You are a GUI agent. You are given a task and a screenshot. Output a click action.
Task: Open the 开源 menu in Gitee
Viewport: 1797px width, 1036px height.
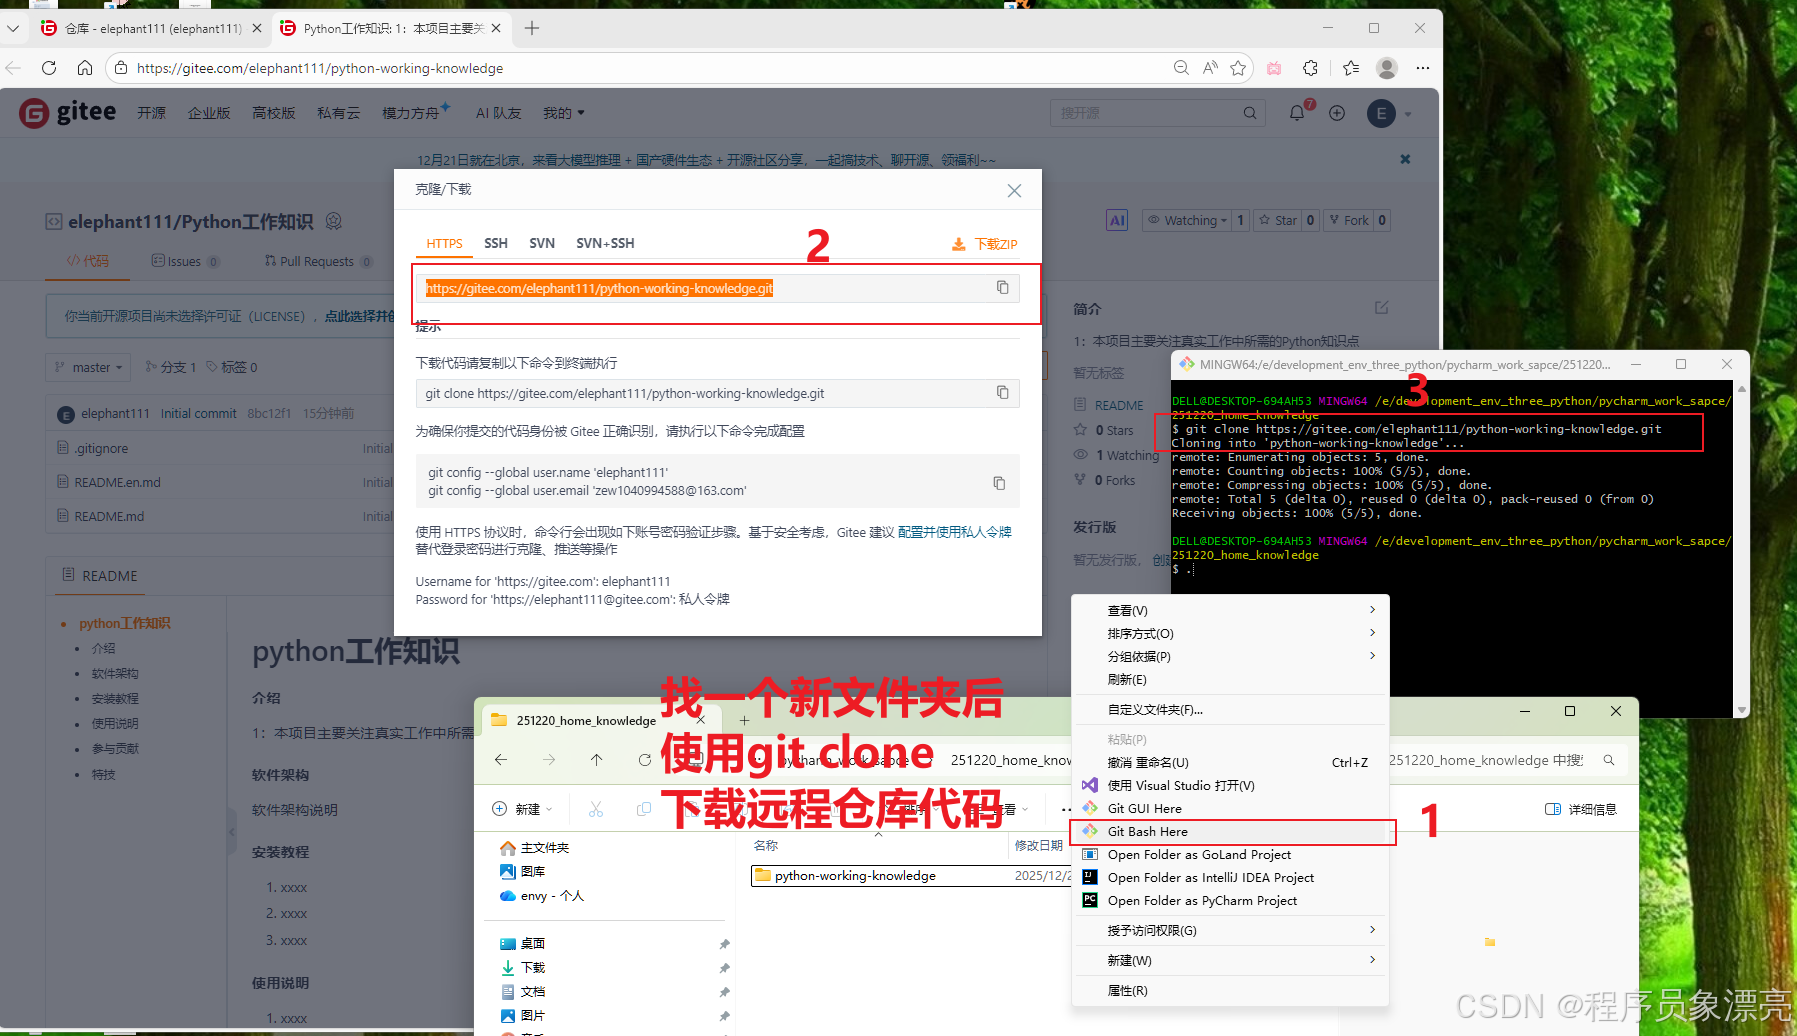(151, 113)
